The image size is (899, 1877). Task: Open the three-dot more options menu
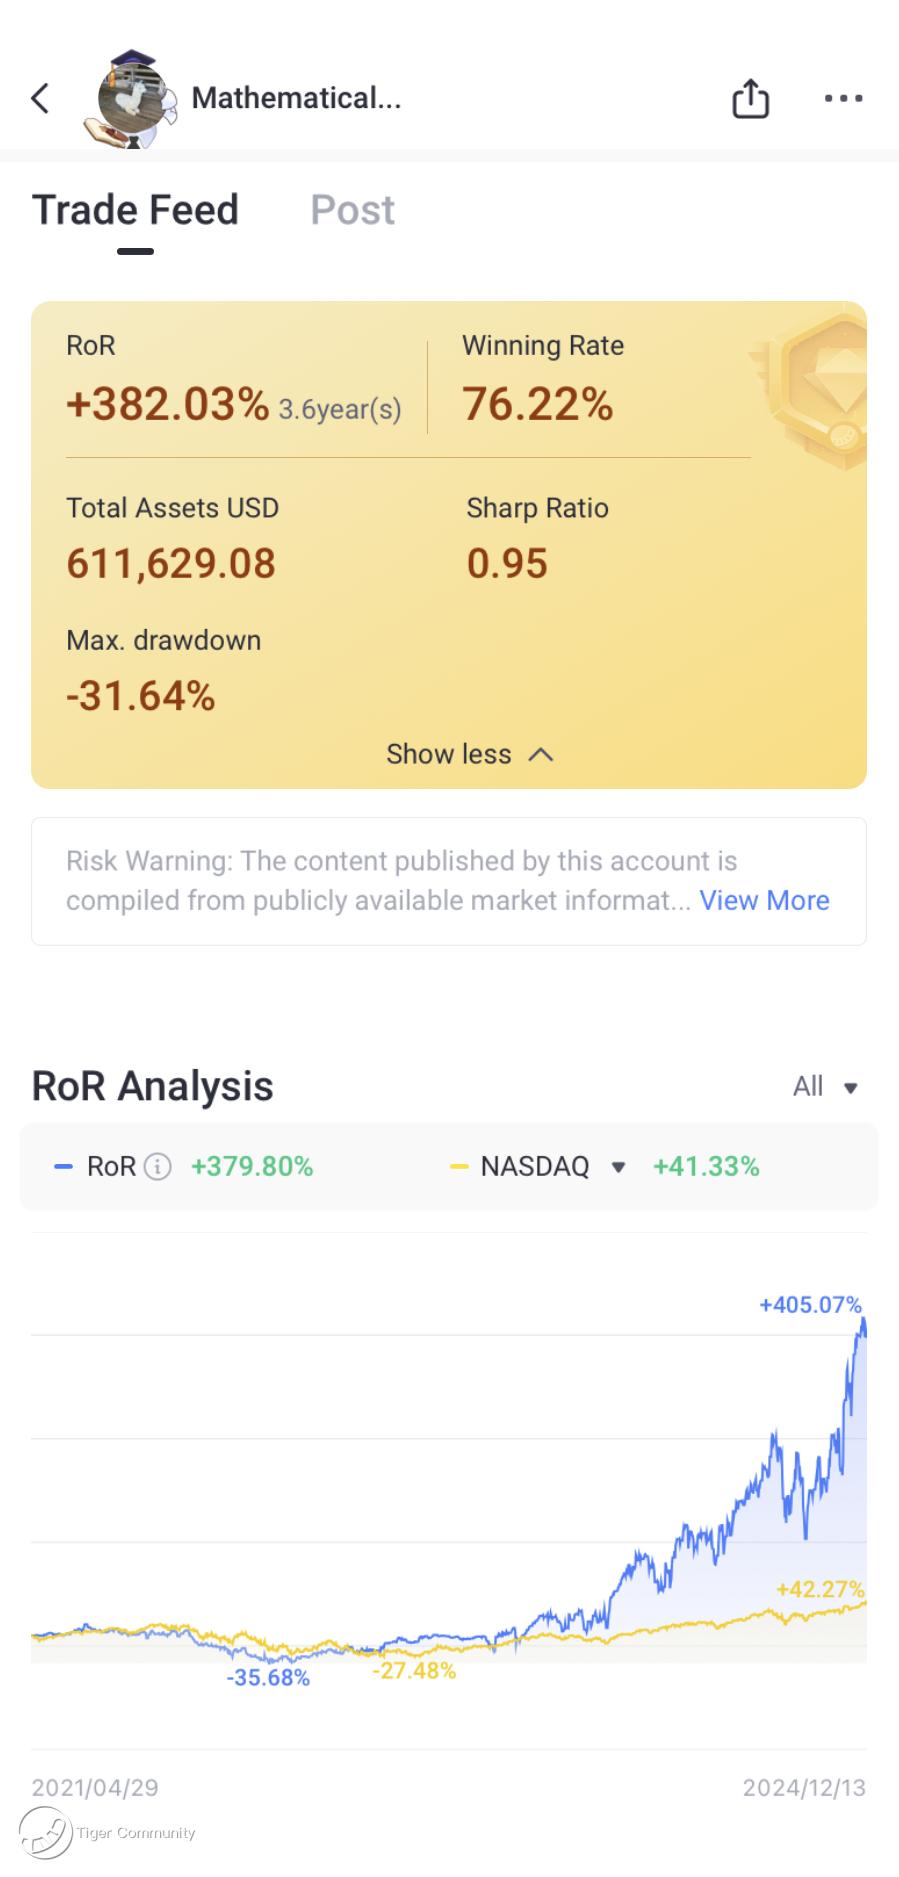843,98
